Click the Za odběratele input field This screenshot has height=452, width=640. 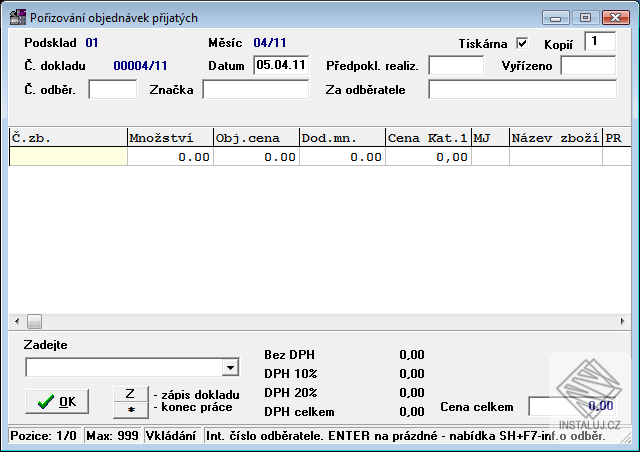coord(522,89)
